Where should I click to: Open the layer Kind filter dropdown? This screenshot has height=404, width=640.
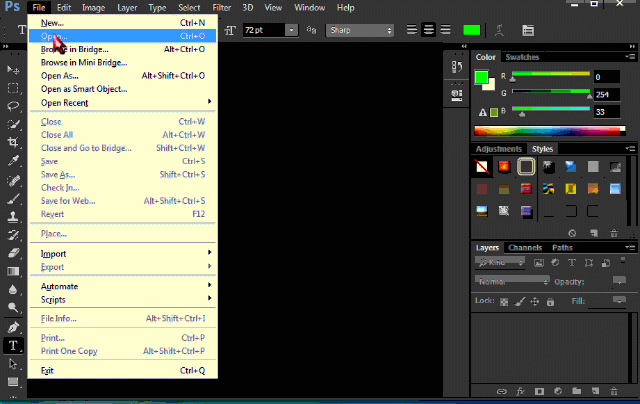click(x=500, y=262)
